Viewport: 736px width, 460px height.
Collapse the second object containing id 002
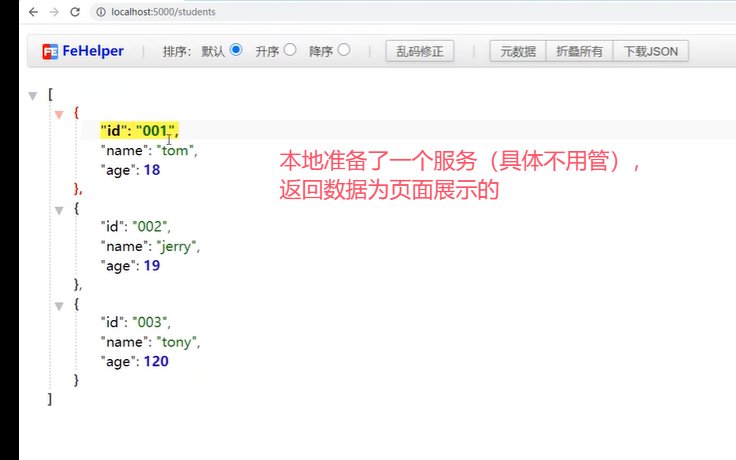pyautogui.click(x=59, y=210)
